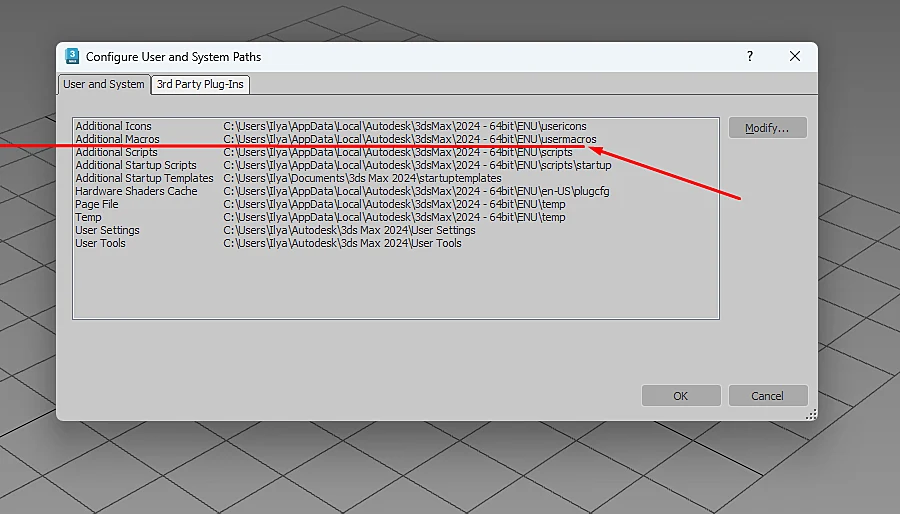This screenshot has width=900, height=514.
Task: Select the Additional Macros row
Action: coord(395,139)
